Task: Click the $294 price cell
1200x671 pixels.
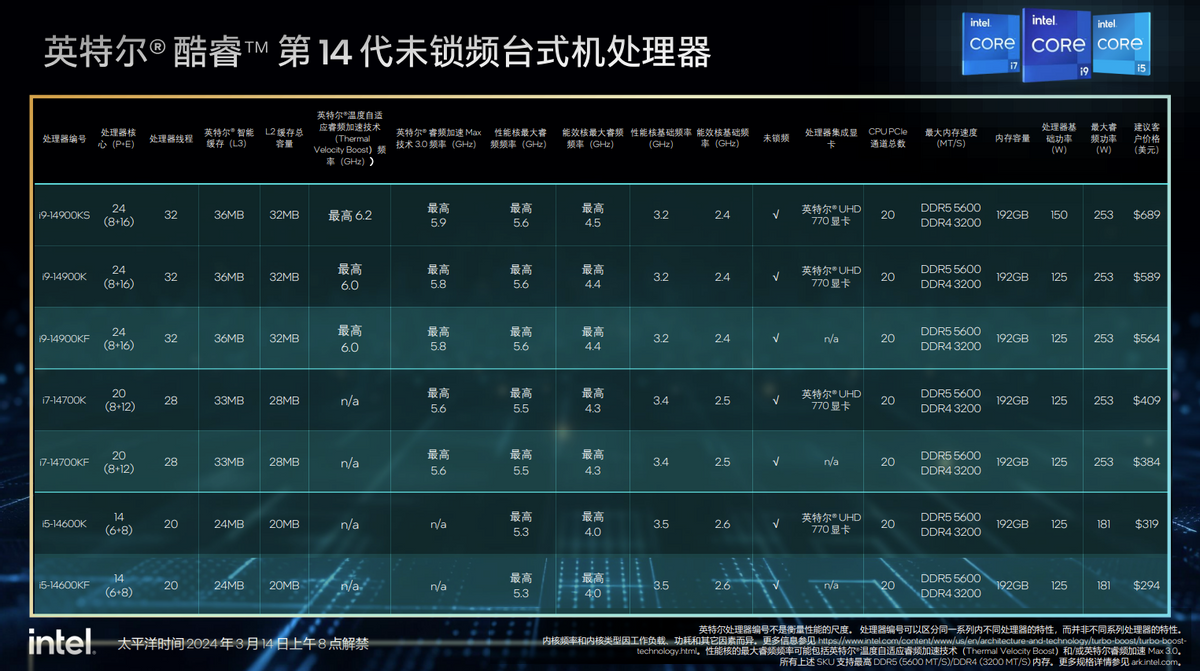Action: coord(1146,586)
